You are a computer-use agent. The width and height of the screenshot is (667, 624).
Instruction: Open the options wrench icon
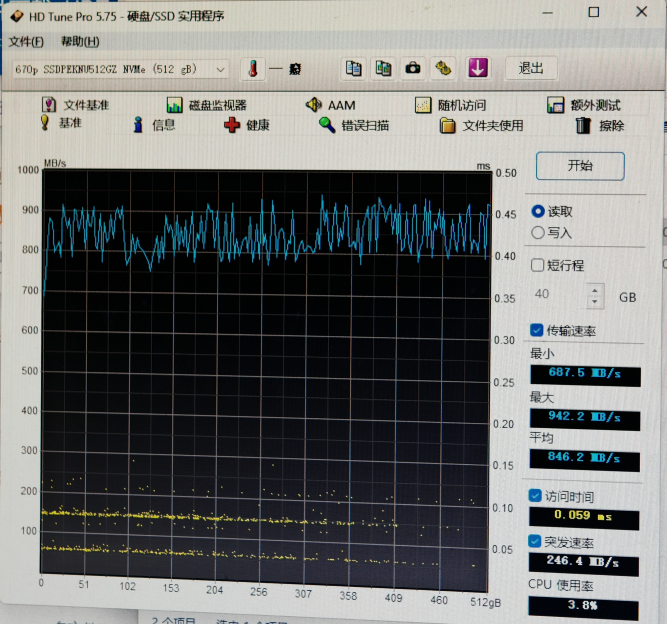point(442,68)
